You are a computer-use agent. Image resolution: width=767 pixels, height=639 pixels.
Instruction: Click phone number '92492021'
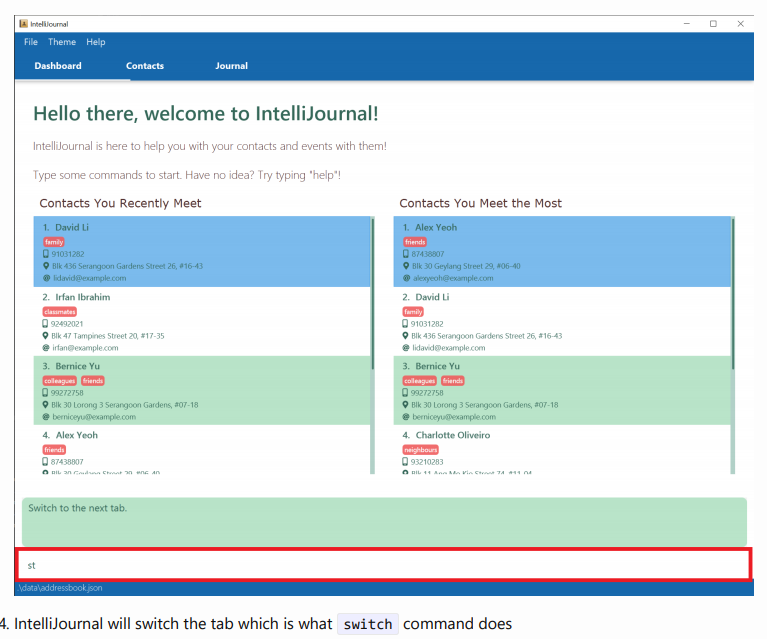point(67,324)
